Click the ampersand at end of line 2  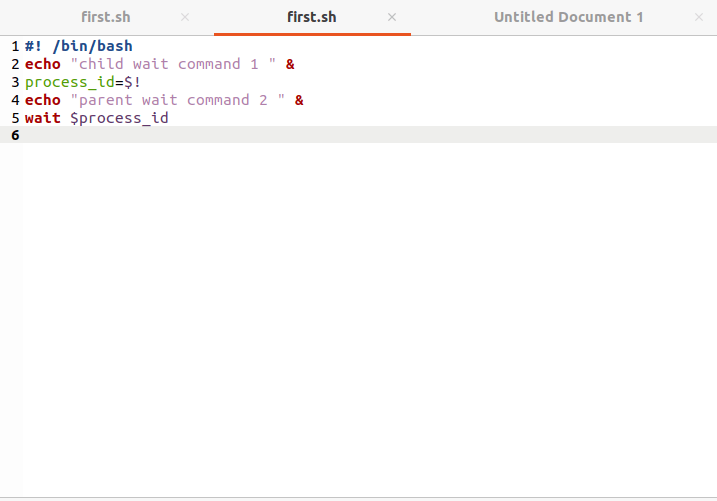(290, 64)
